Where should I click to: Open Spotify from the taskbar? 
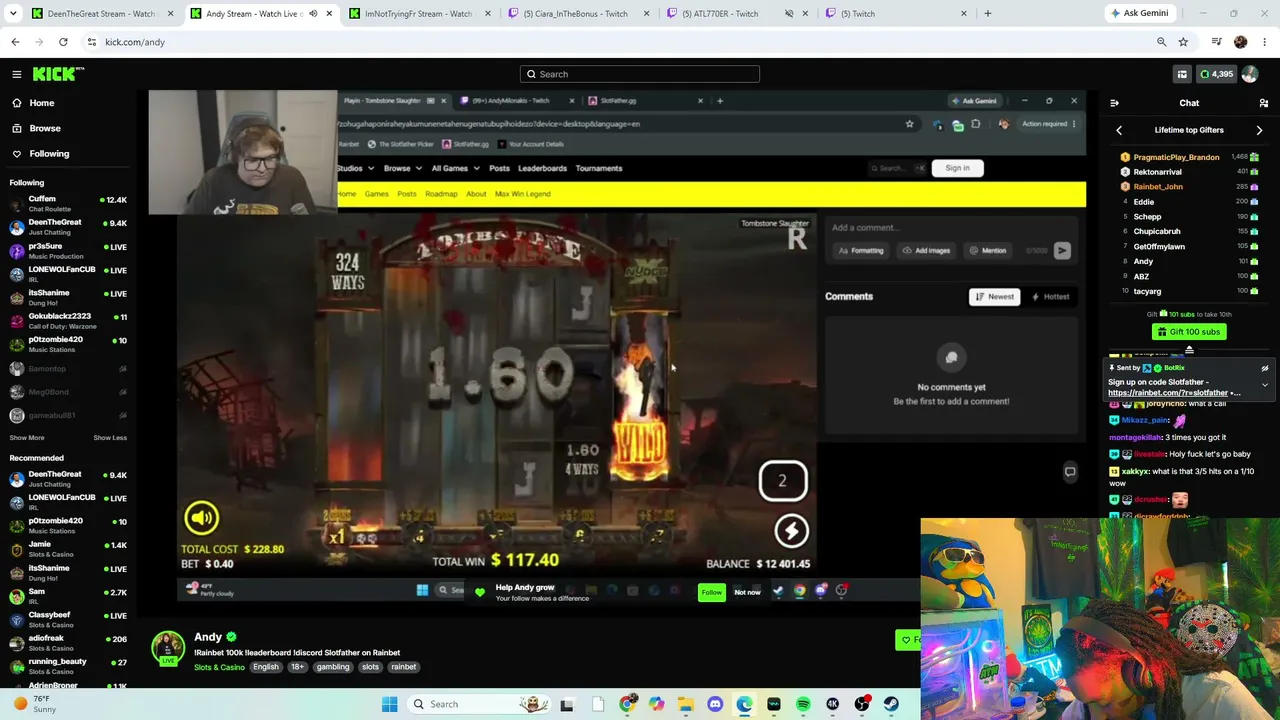[803, 704]
